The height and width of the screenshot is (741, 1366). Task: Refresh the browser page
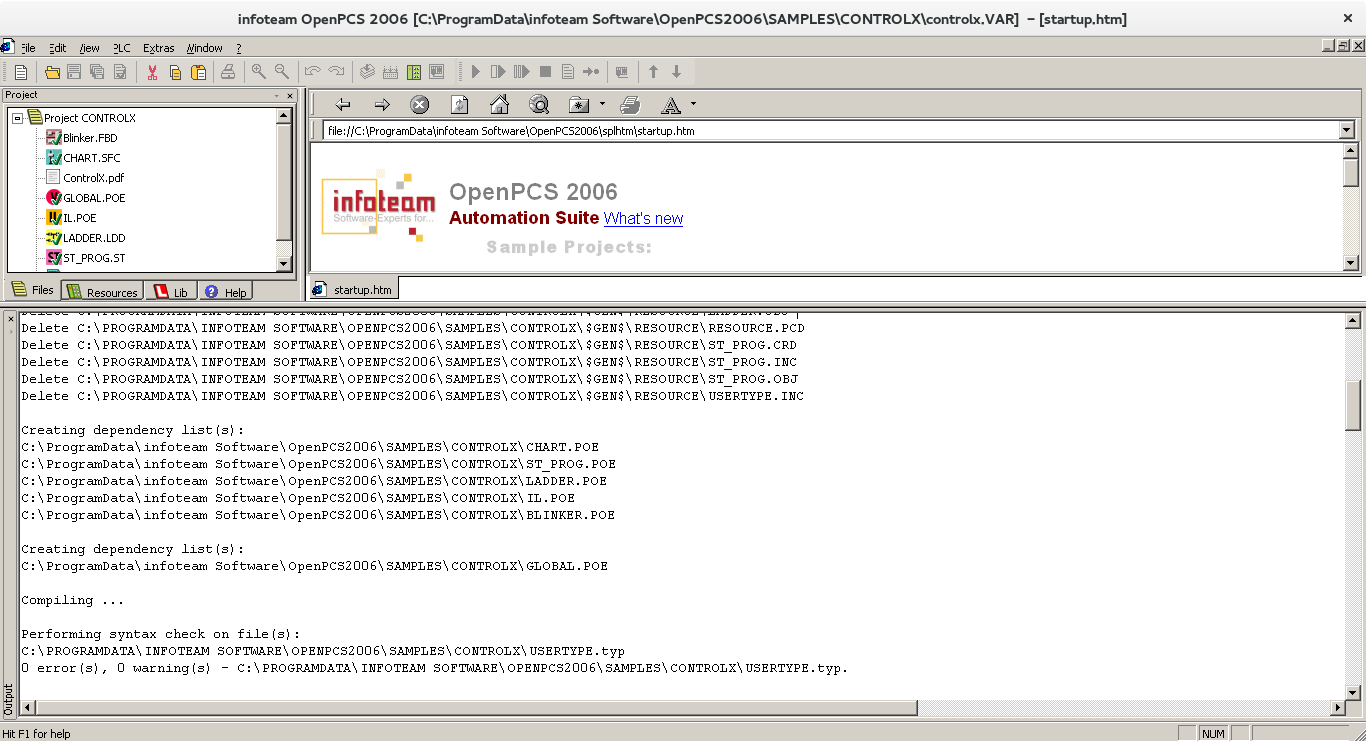click(459, 105)
